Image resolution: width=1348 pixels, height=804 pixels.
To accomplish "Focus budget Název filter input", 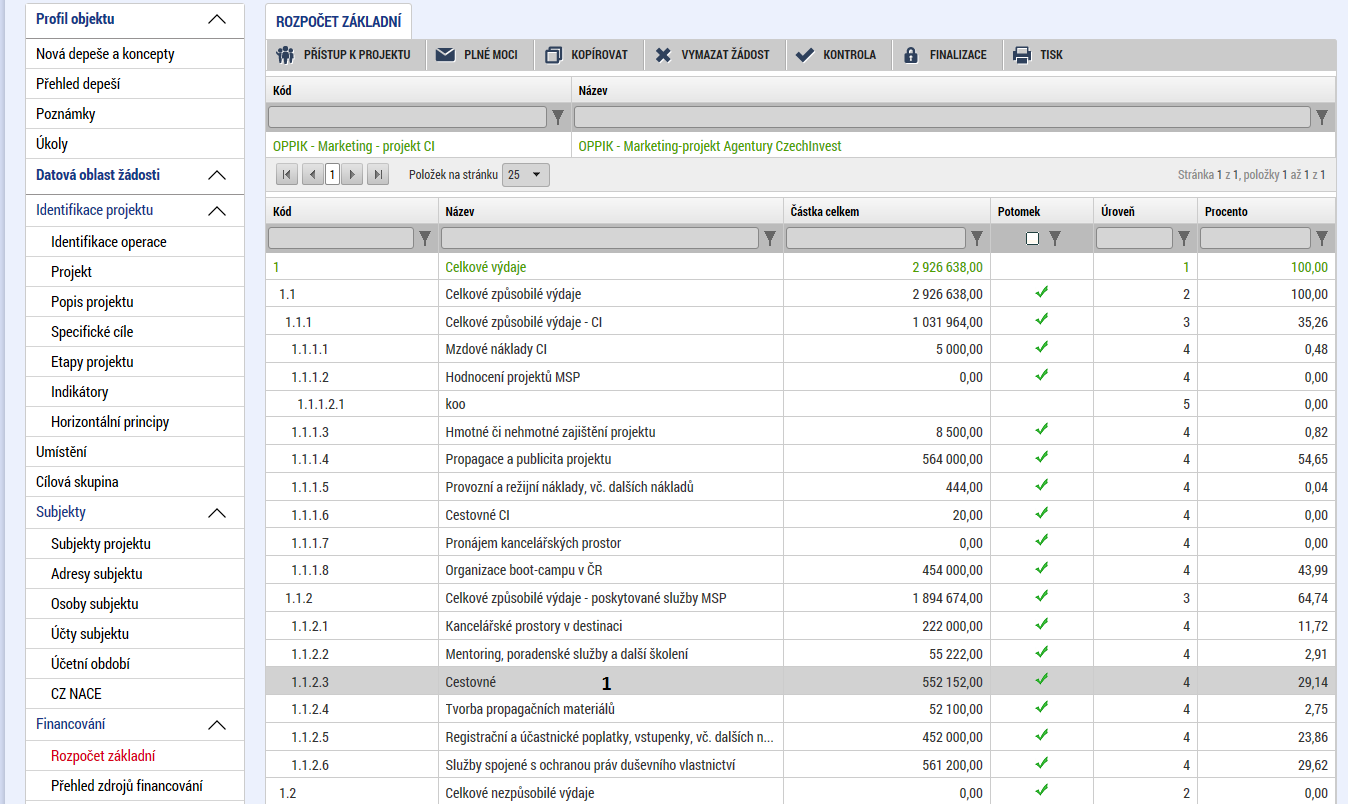I will coord(600,238).
